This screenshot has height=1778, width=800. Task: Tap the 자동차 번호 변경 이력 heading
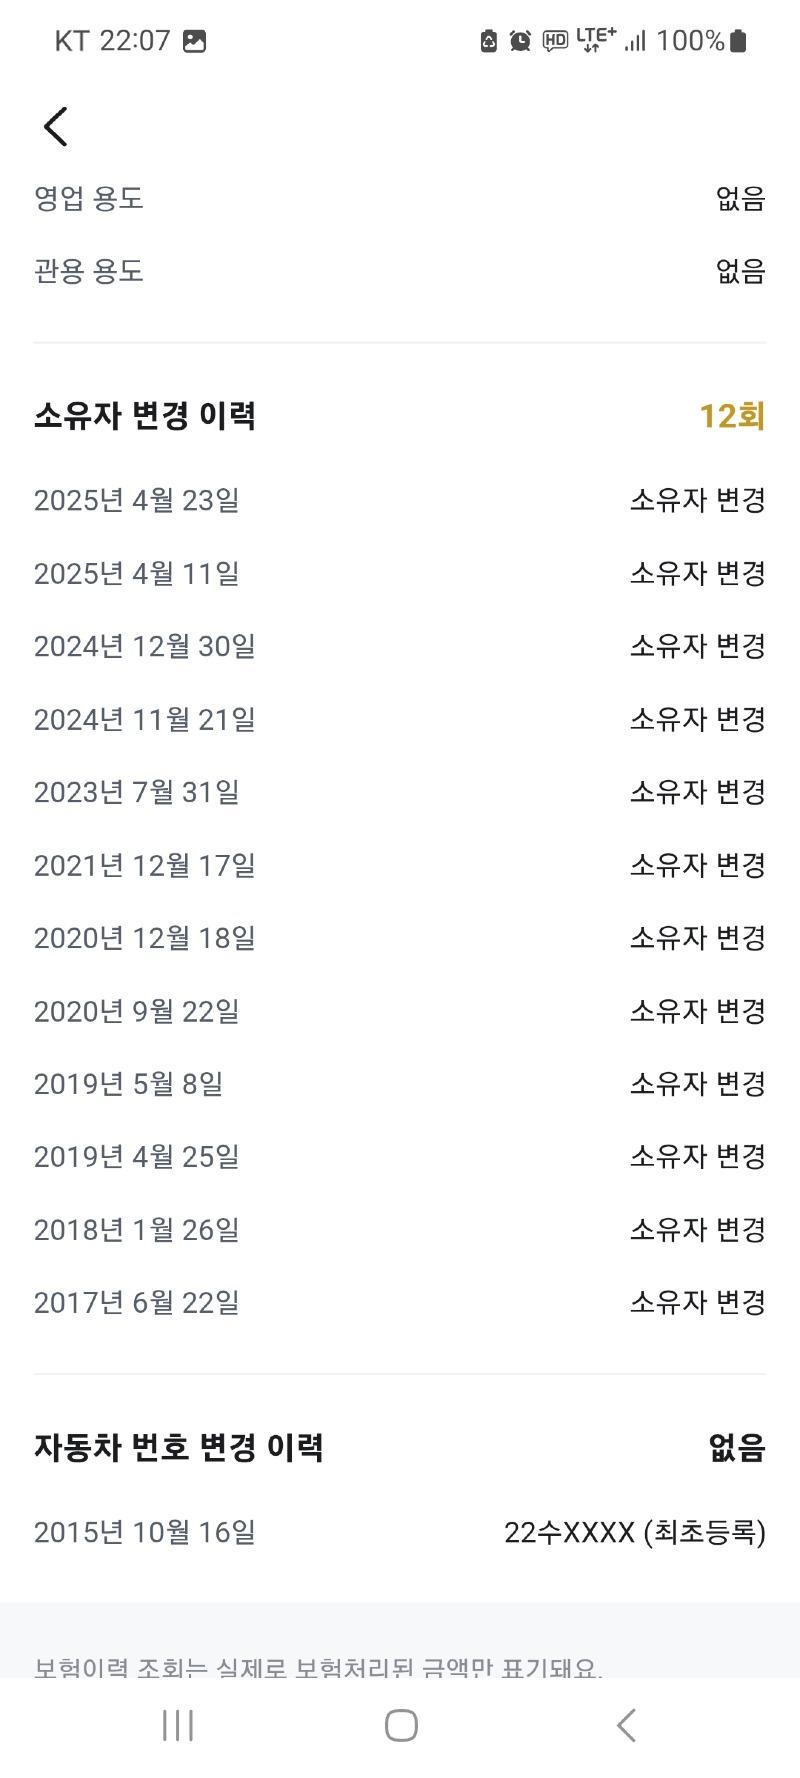(x=179, y=1447)
